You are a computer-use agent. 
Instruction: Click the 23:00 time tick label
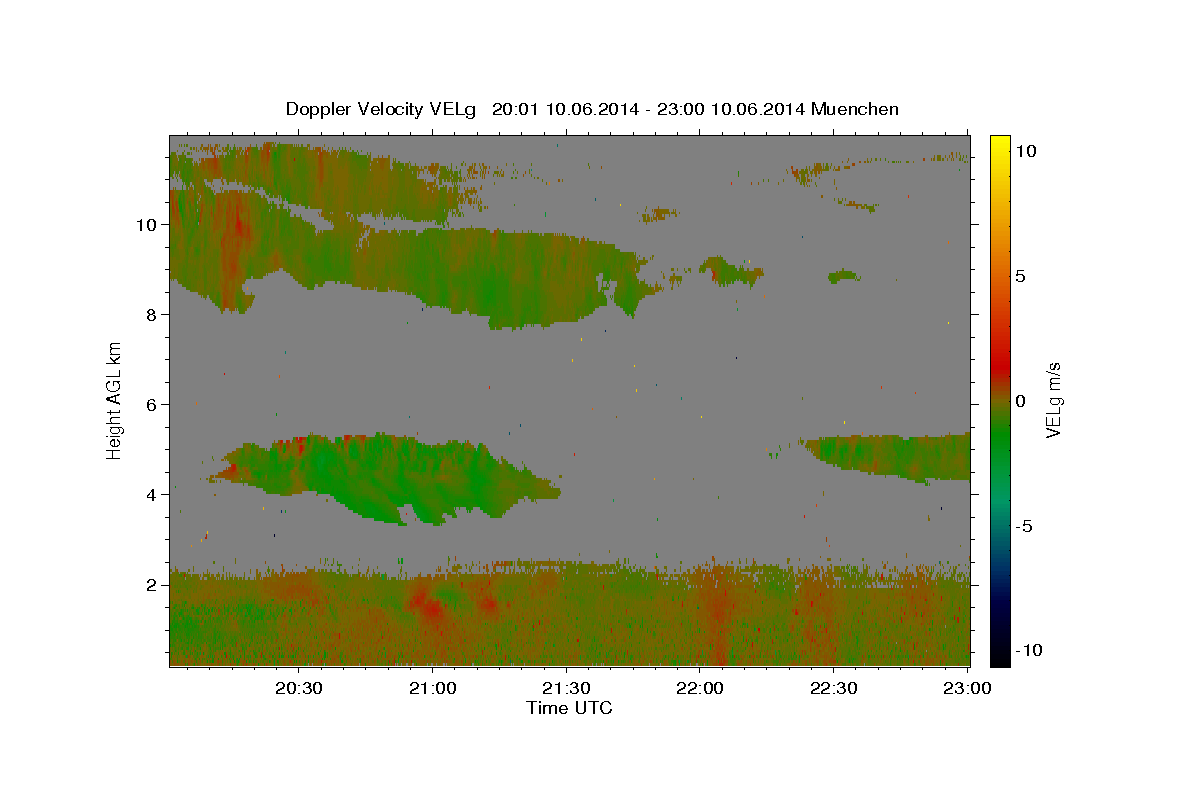[x=969, y=689]
